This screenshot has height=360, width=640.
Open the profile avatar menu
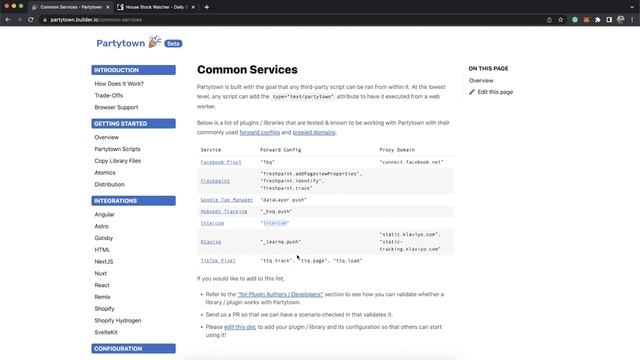(x=621, y=20)
